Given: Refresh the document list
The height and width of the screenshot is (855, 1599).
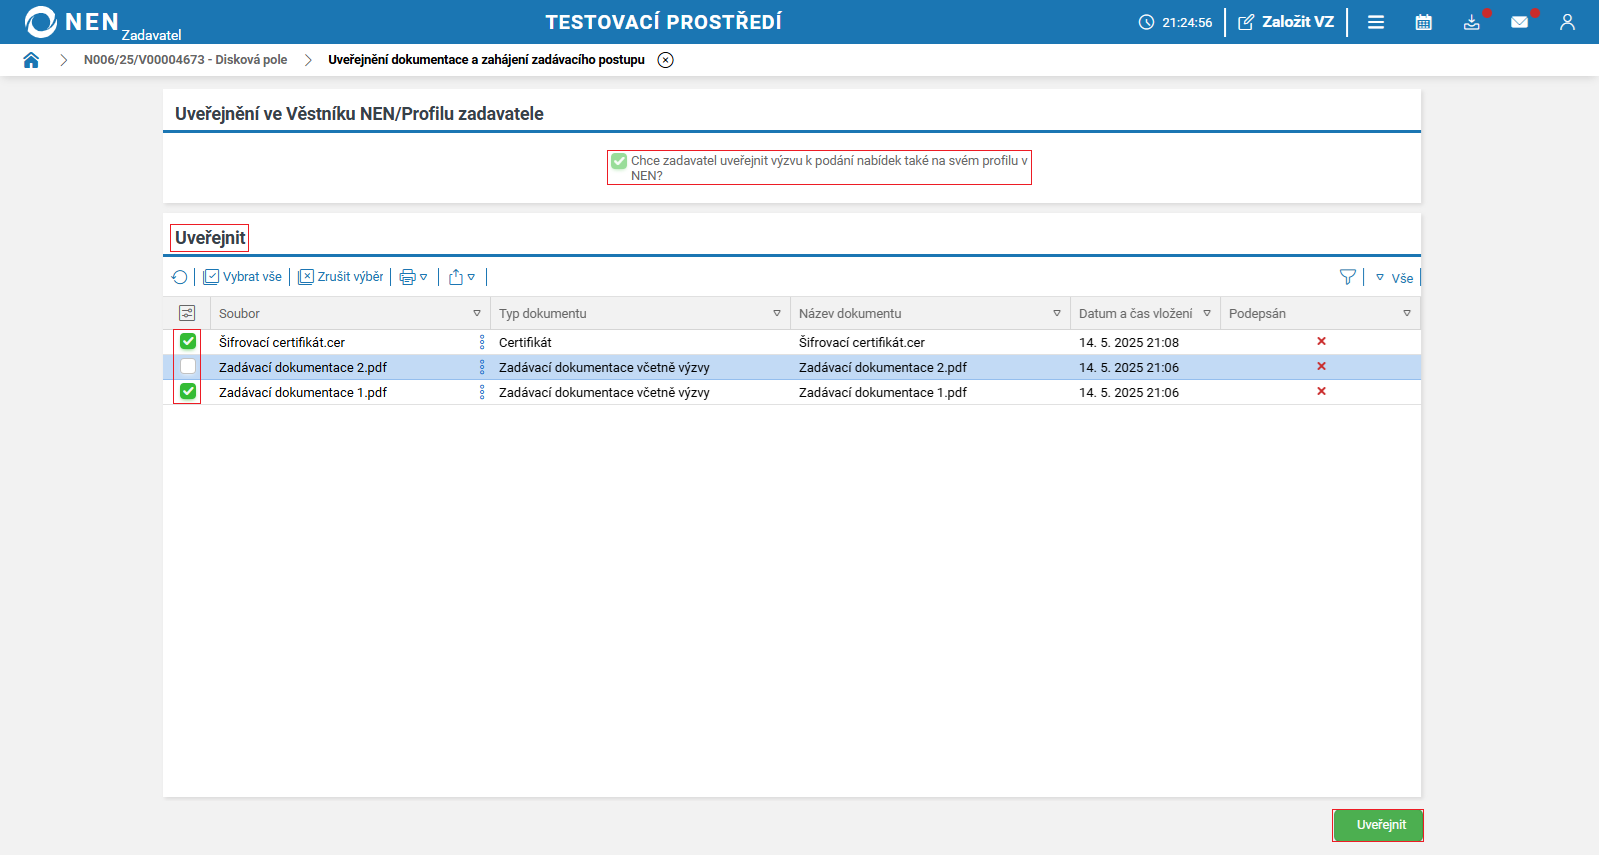Looking at the screenshot, I should click(x=180, y=277).
